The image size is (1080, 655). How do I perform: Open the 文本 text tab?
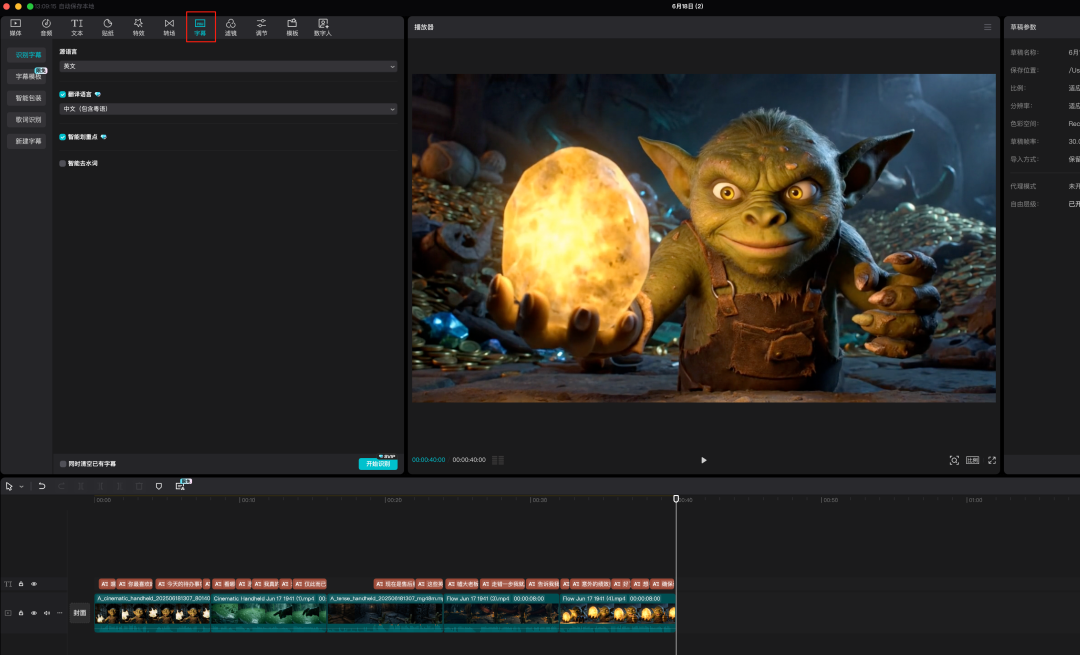(76, 27)
